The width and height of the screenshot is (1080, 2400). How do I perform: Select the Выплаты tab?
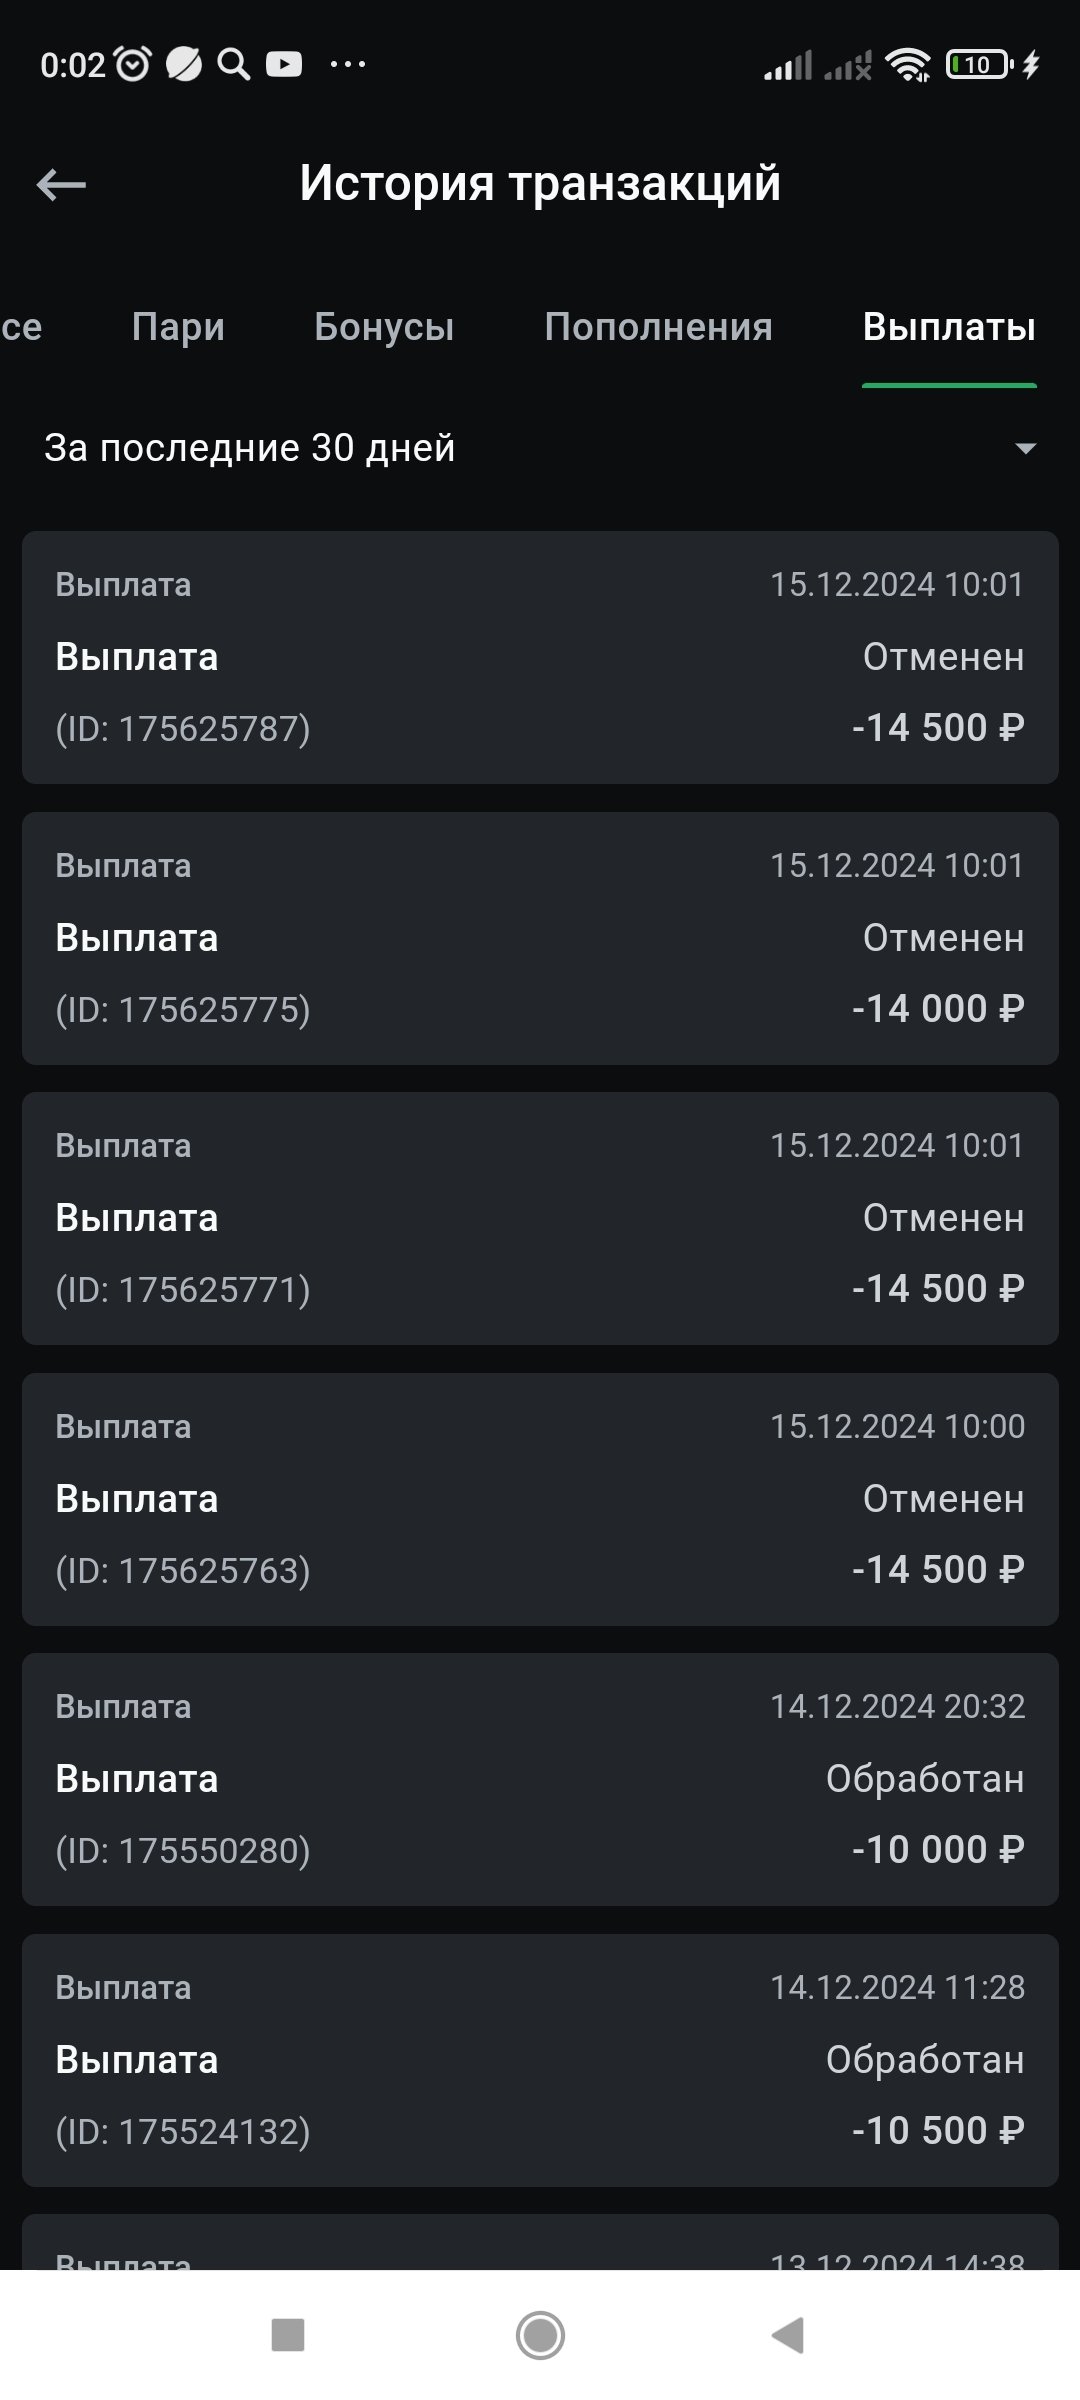pyautogui.click(x=949, y=327)
